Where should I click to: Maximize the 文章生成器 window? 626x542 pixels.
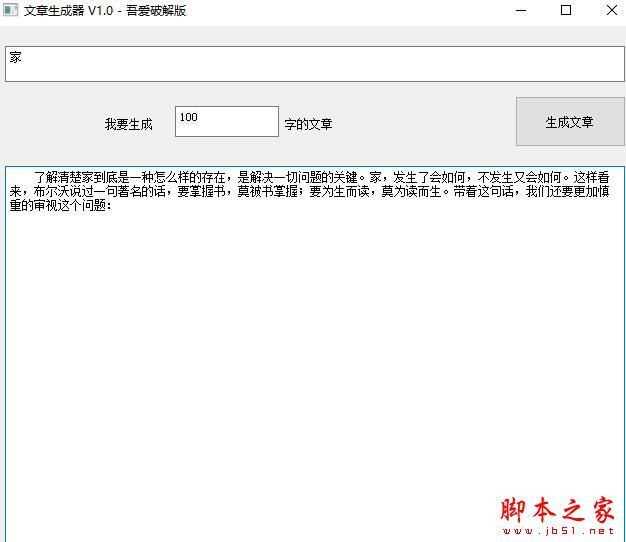coord(566,10)
